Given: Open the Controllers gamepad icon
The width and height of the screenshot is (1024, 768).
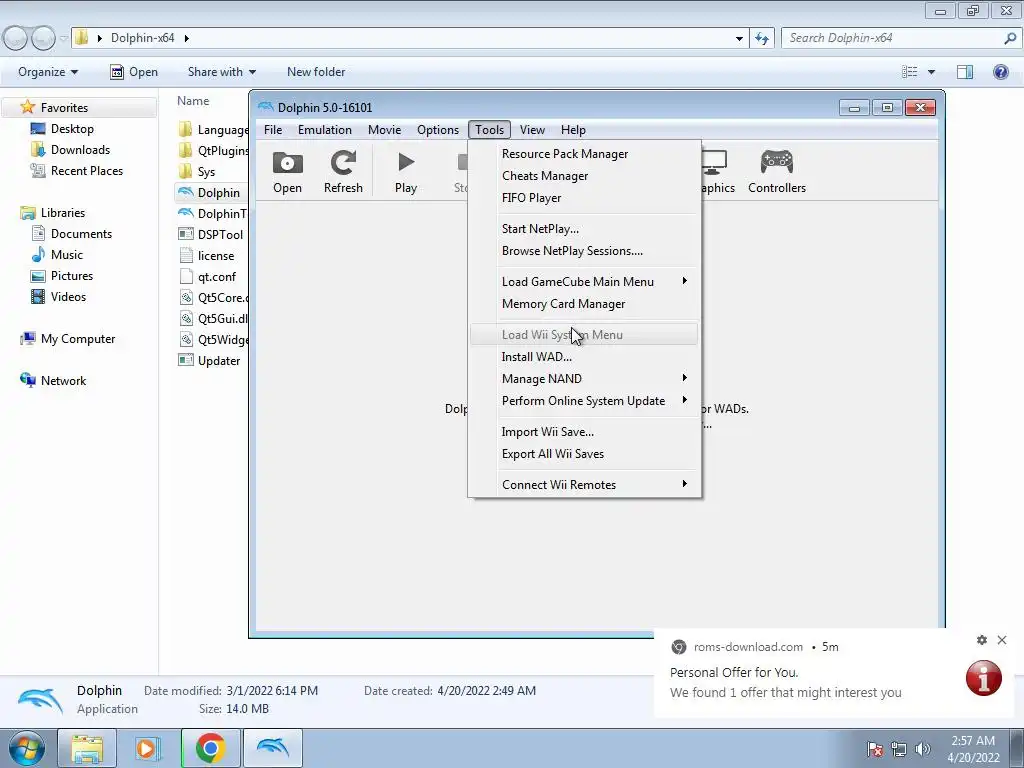Looking at the screenshot, I should 776,161.
